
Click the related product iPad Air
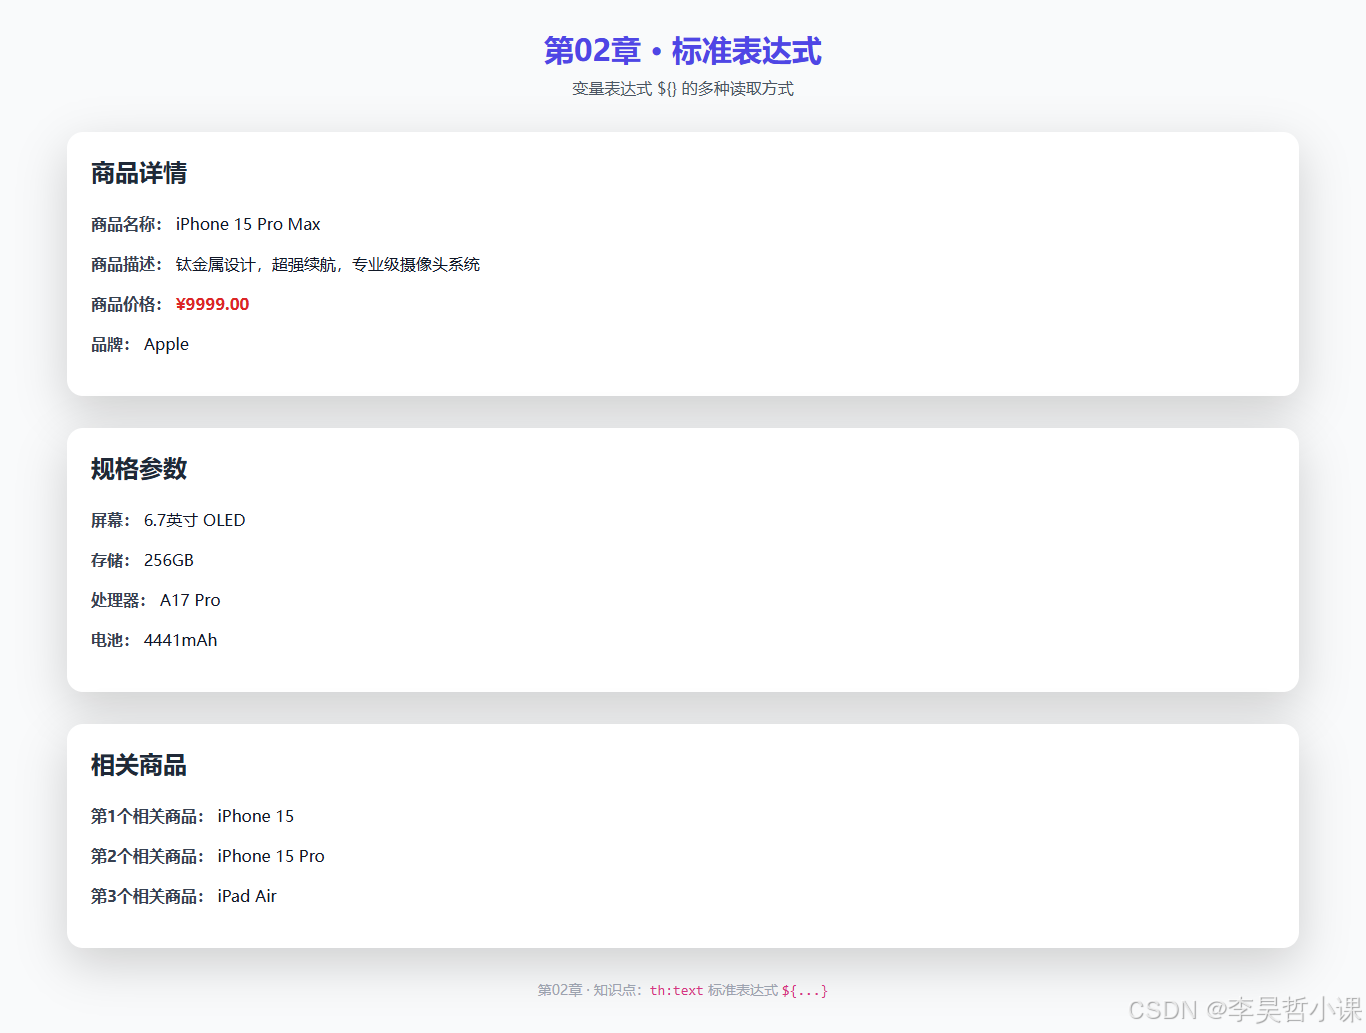247,896
